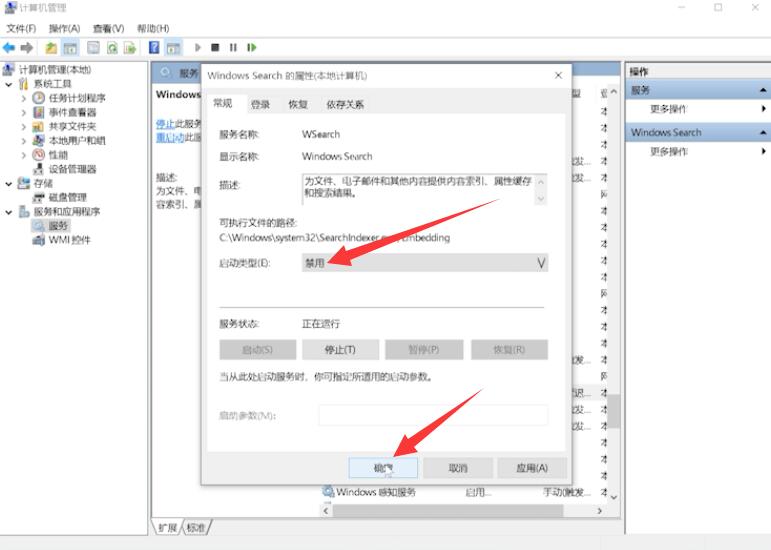Click the 重启动 this service link
The image size is (771, 550).
point(170,138)
